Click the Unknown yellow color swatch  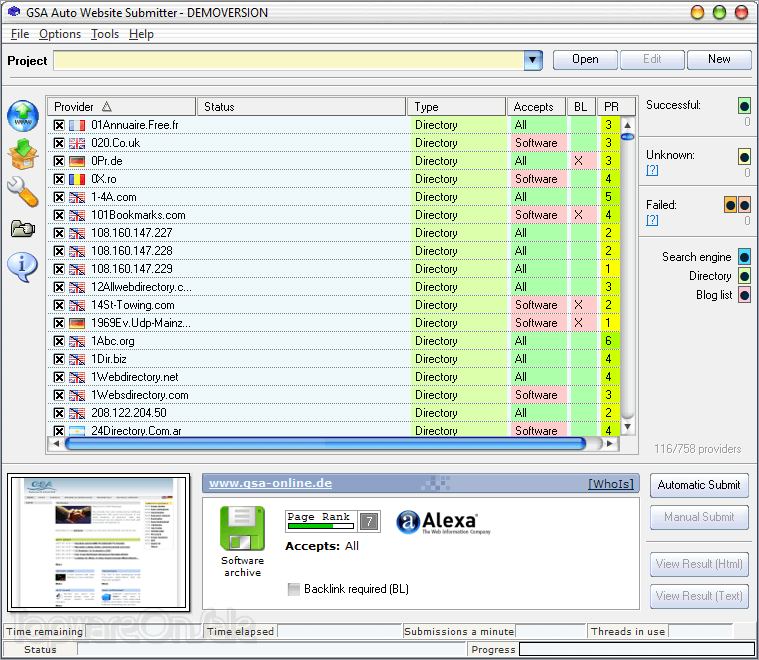[x=744, y=156]
